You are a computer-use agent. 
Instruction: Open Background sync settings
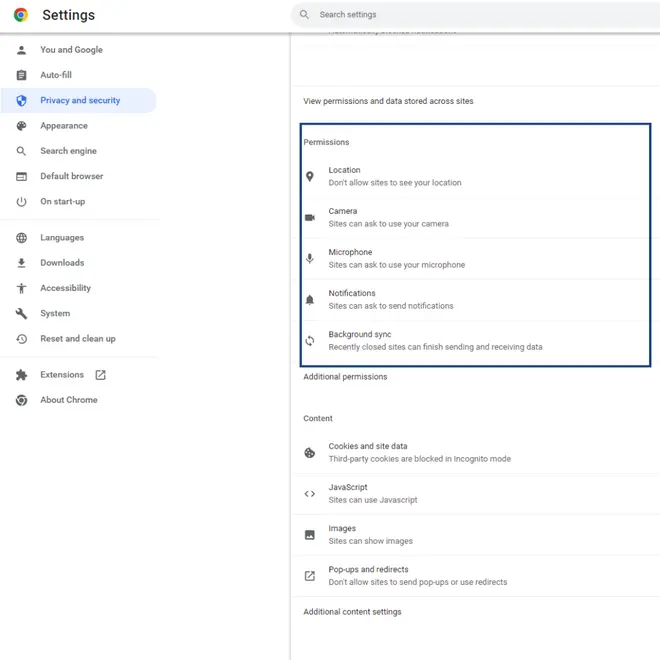[x=476, y=341]
